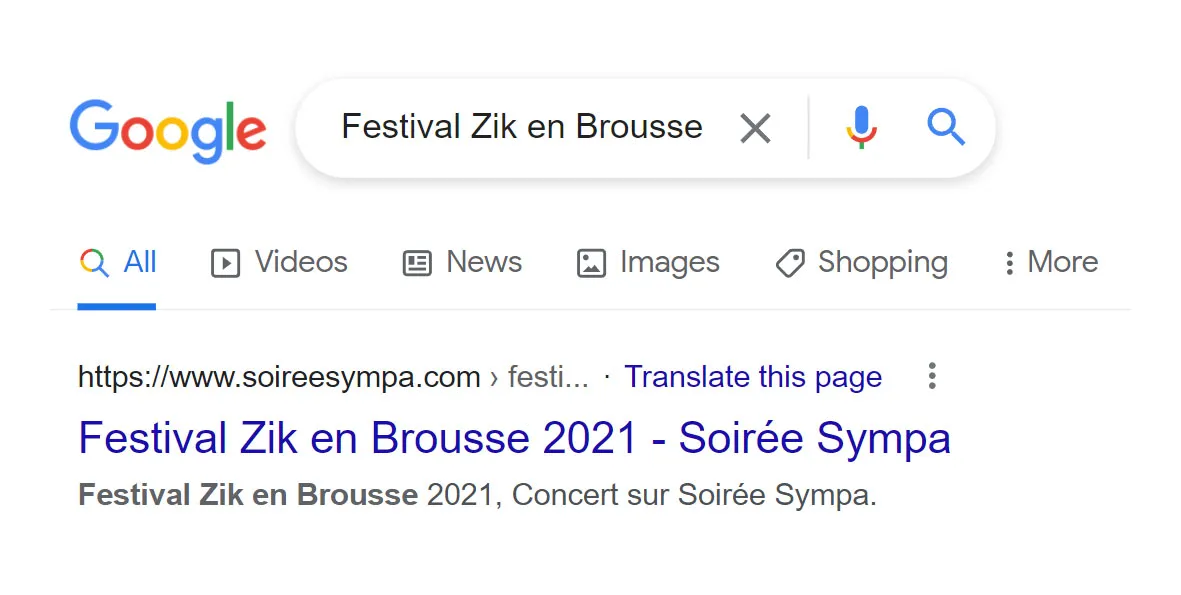Click the price tag icon beside Shopping
Image resolution: width=1181 pixels, height=595 pixels.
click(790, 263)
